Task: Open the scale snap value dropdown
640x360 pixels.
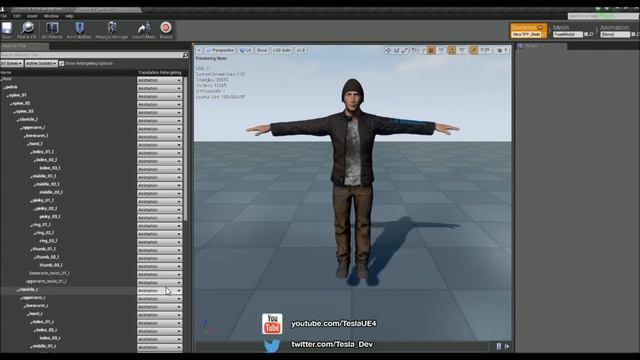Action: (x=485, y=50)
